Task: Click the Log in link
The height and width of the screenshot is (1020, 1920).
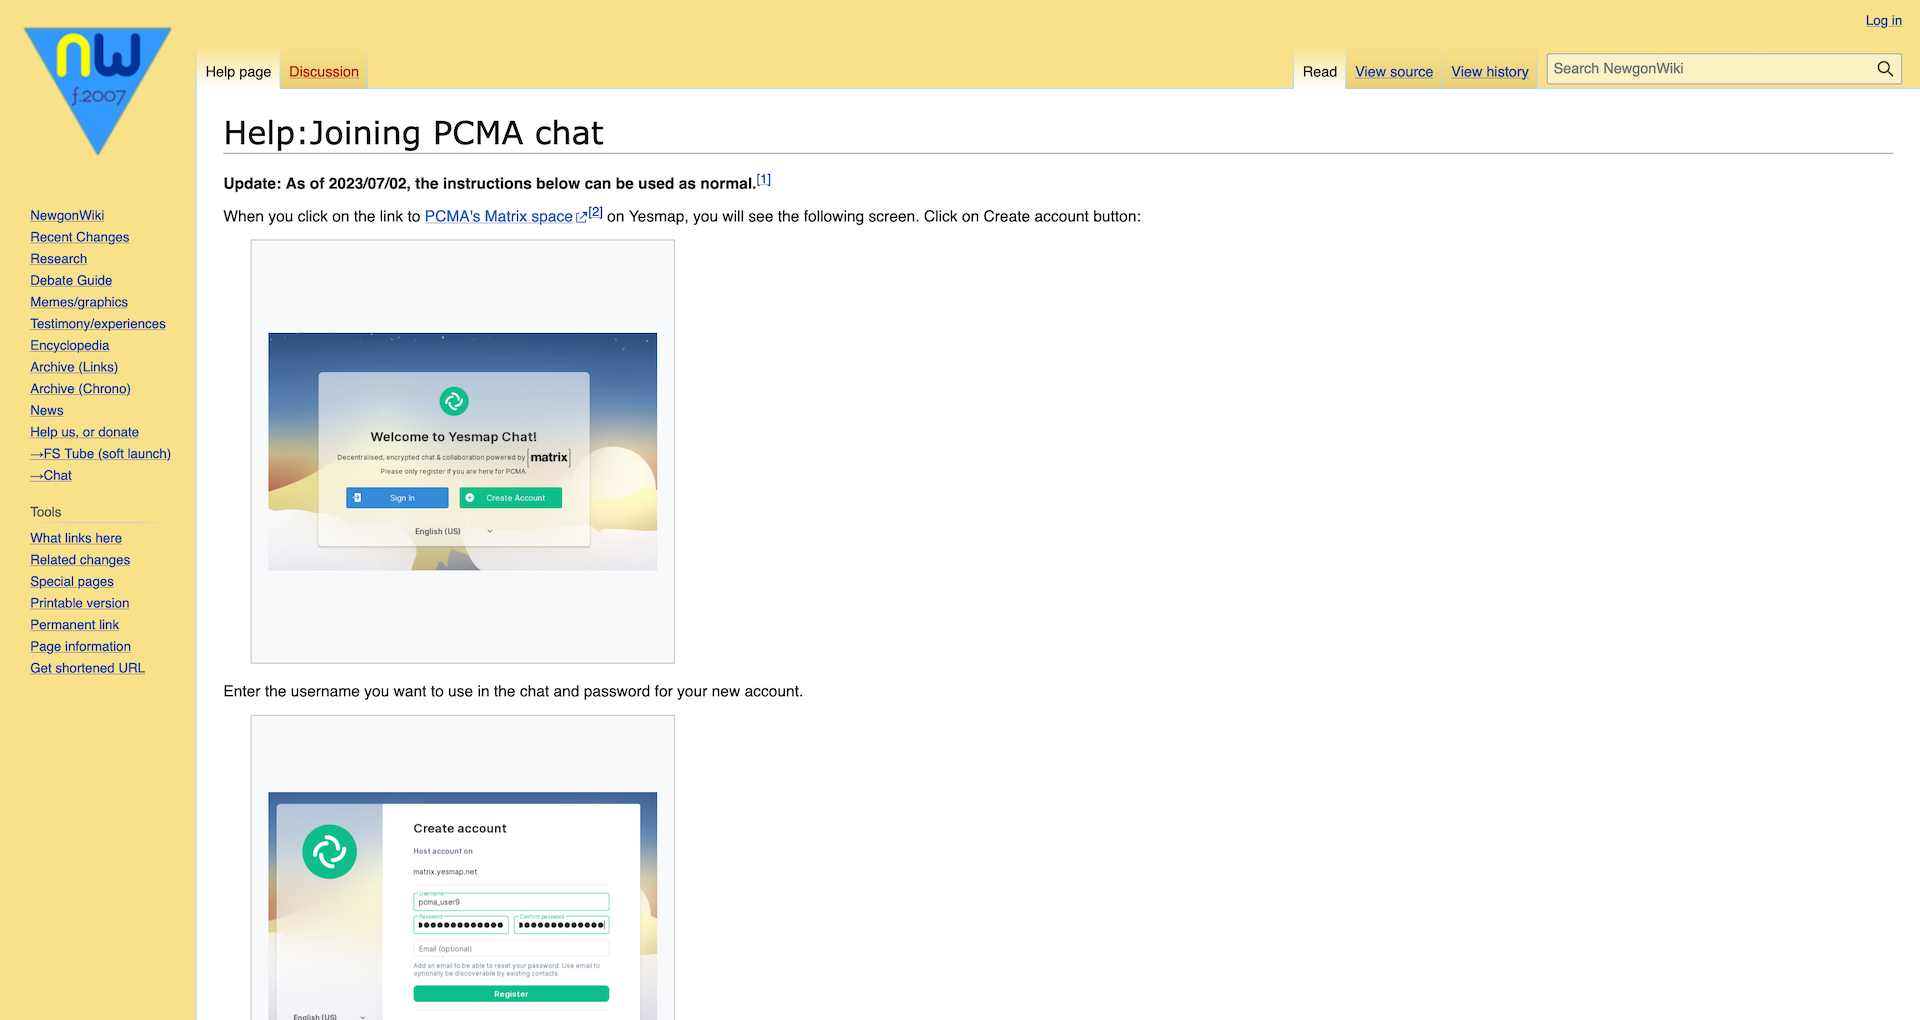Action: pyautogui.click(x=1884, y=20)
